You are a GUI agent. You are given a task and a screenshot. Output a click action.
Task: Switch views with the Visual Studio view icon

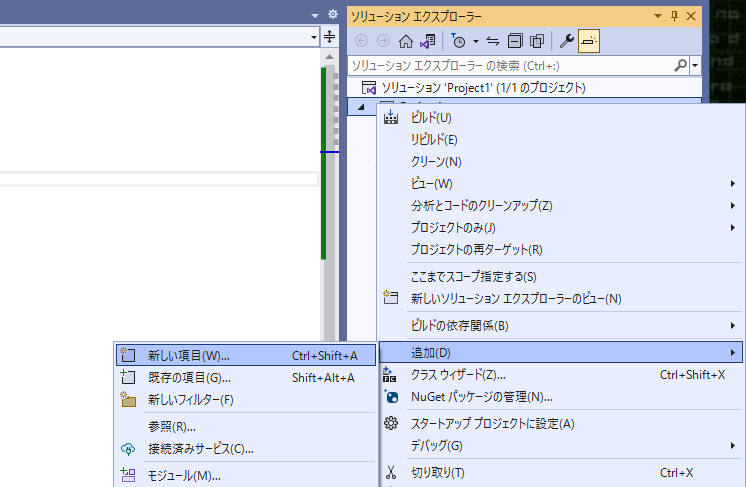pyautogui.click(x=427, y=41)
